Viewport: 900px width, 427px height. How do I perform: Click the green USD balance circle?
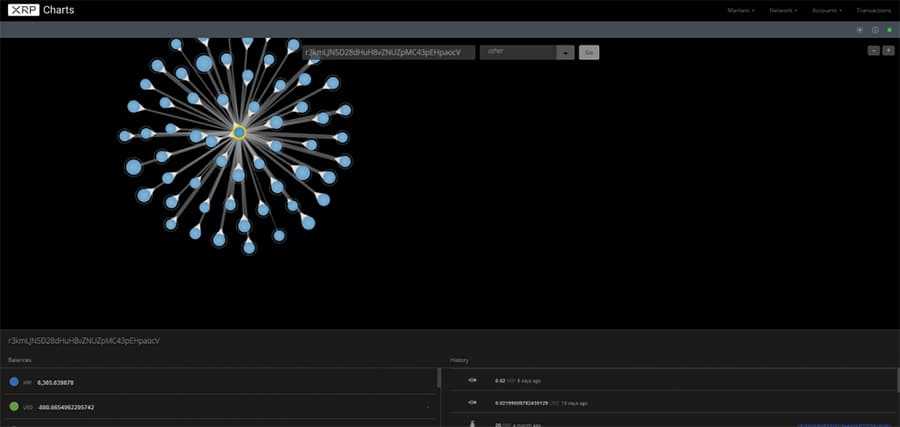[x=14, y=407]
